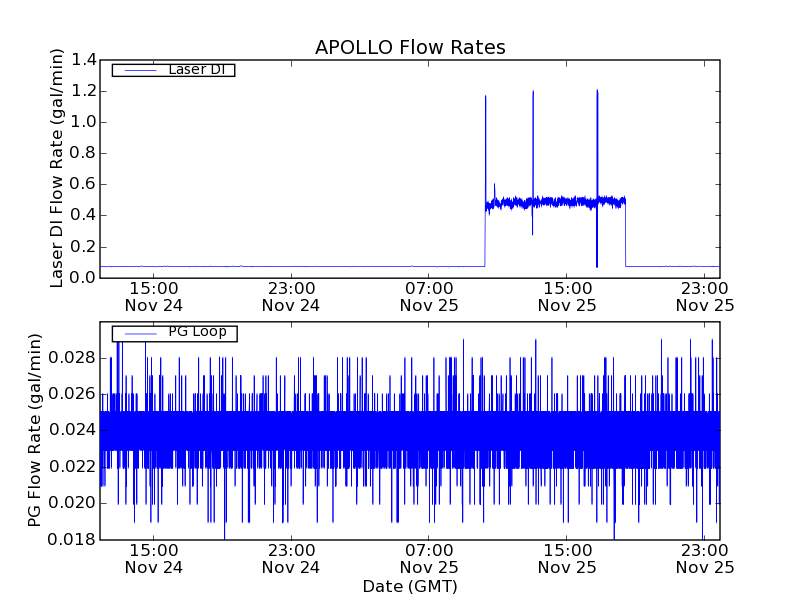Click the 0.6 tick on Laser DI axis
Screen dimensions: 800x600
point(83,185)
